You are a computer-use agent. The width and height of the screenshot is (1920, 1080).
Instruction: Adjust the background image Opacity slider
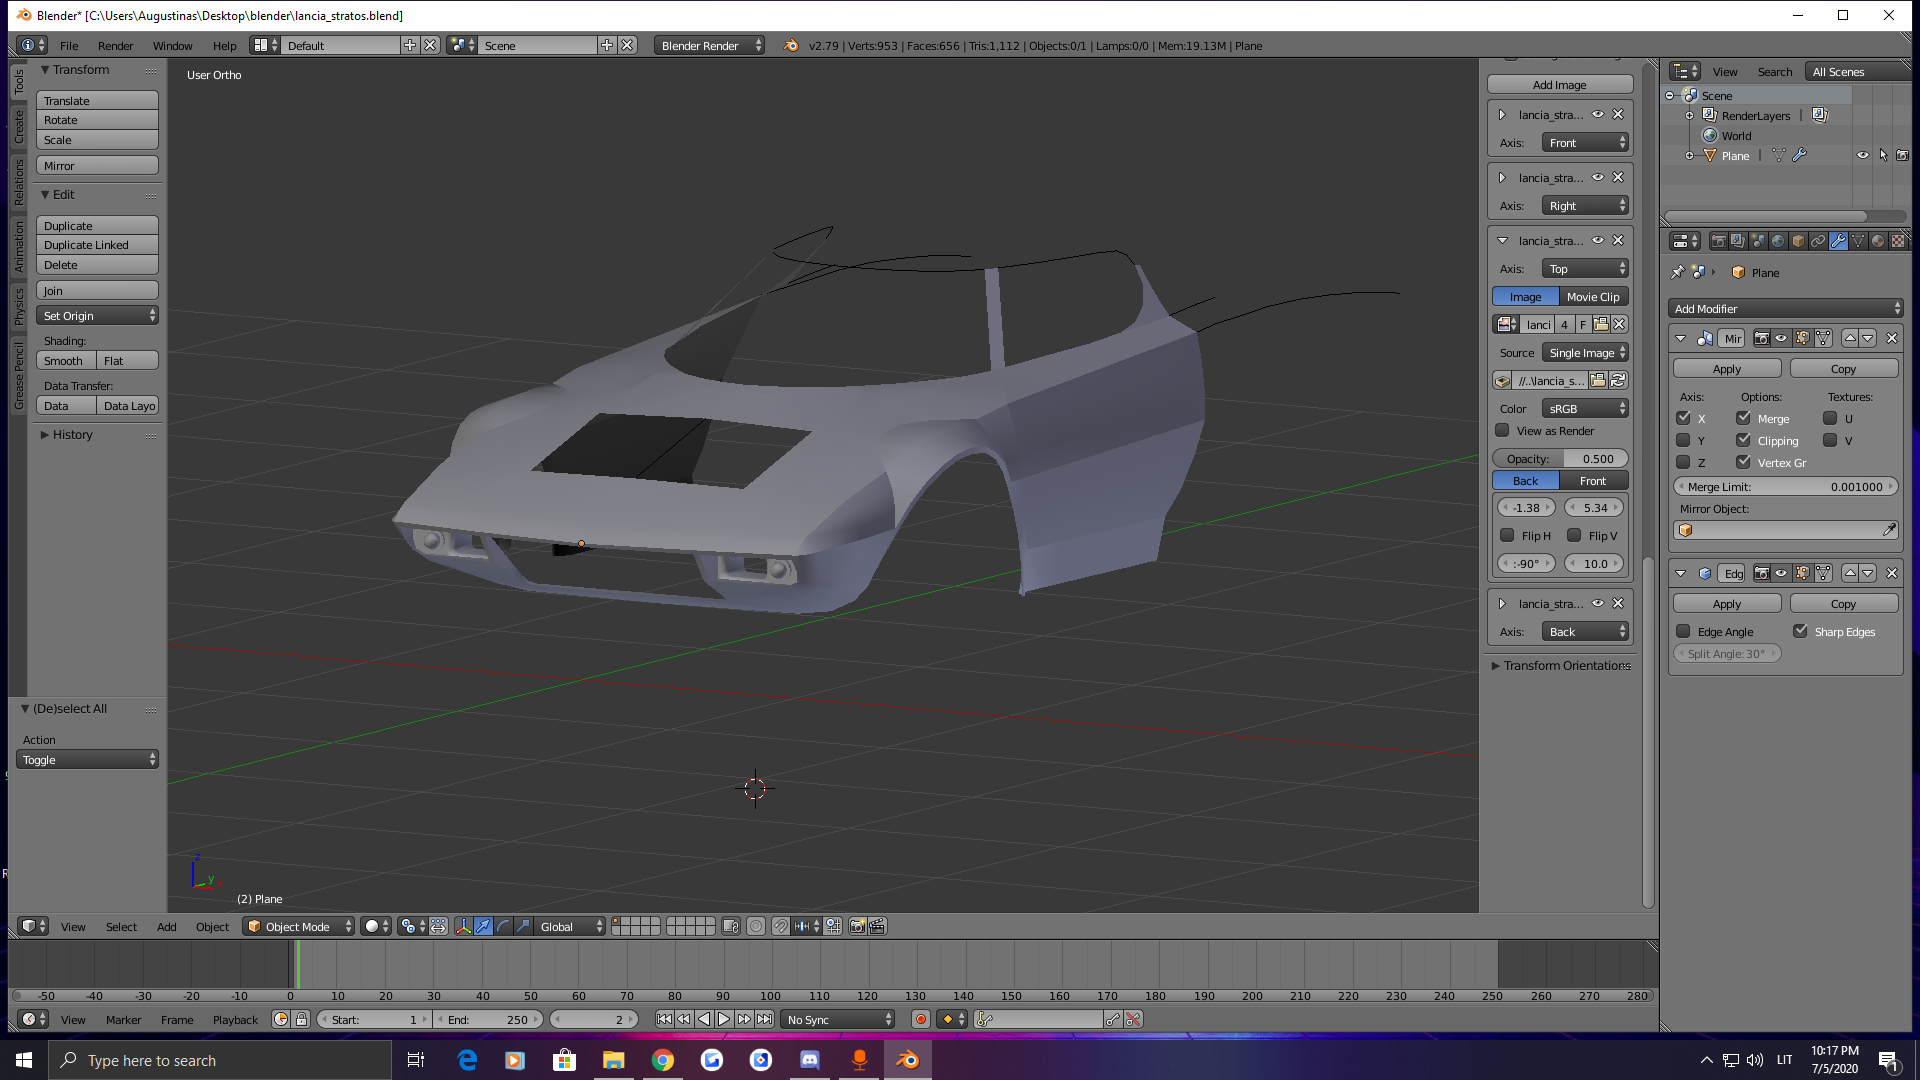click(x=1559, y=459)
